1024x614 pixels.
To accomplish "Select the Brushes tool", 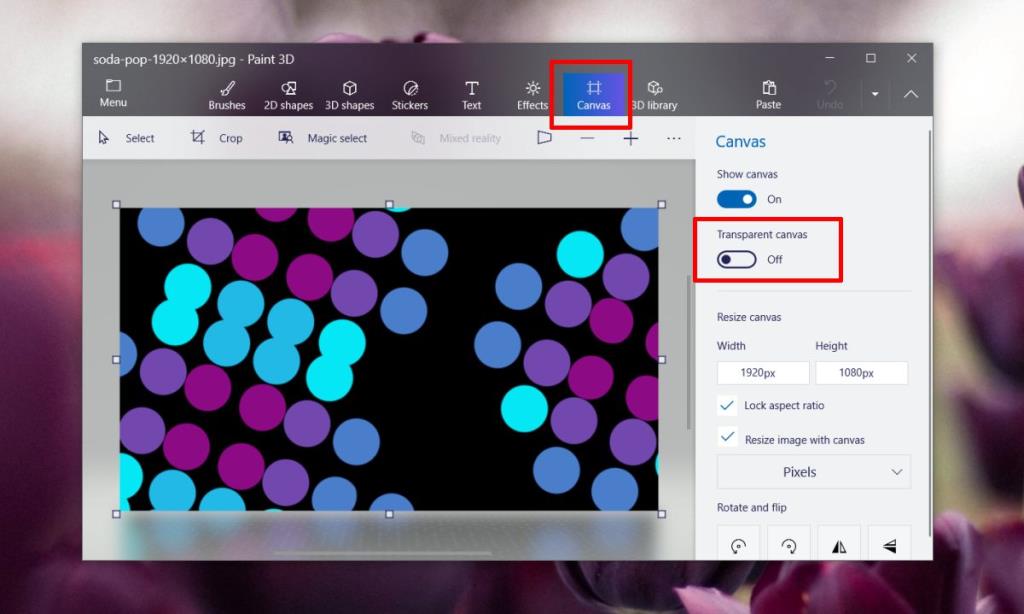I will 226,94.
